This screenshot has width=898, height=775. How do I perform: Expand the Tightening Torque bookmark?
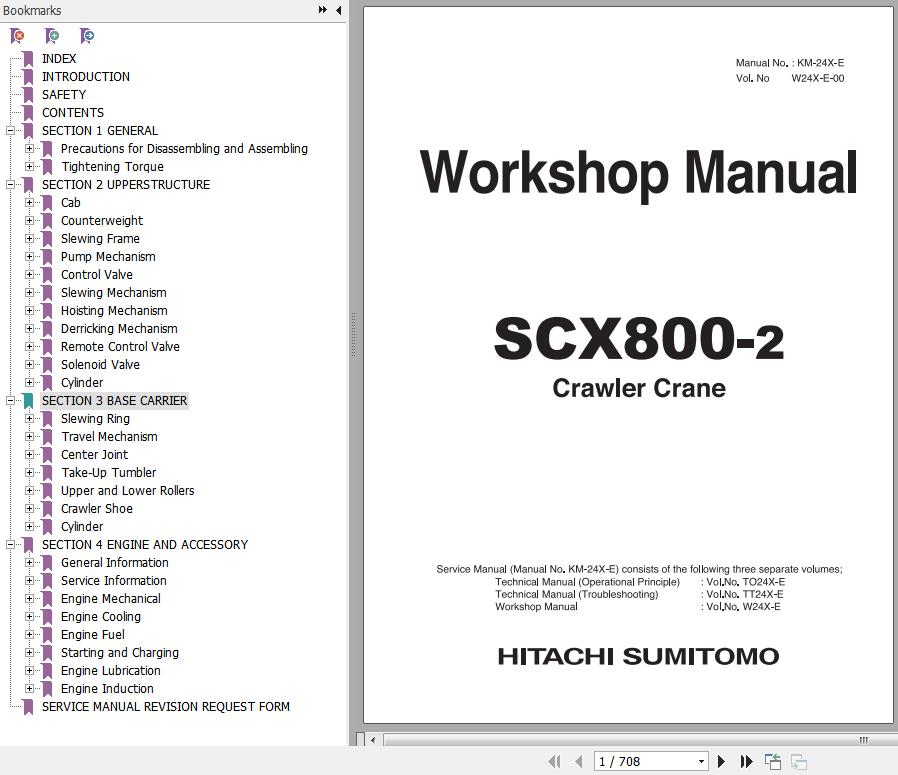[x=29, y=167]
